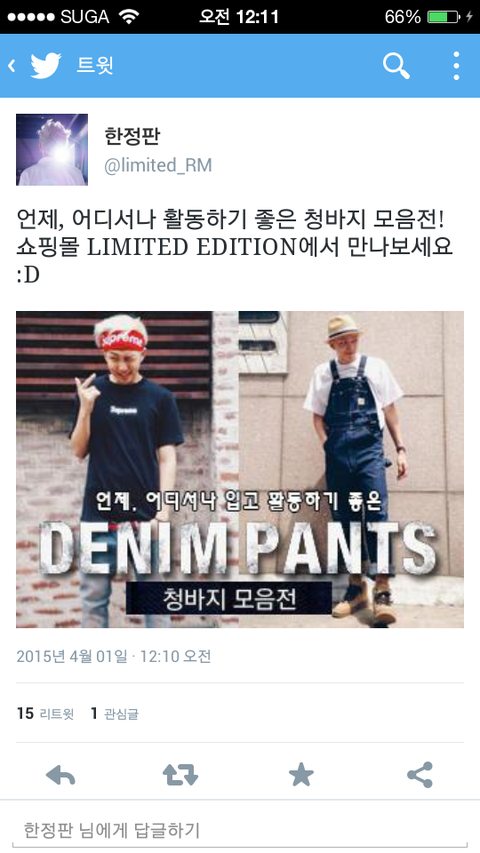Open the 한정판 profile picture
The width and height of the screenshot is (480, 853).
52,150
